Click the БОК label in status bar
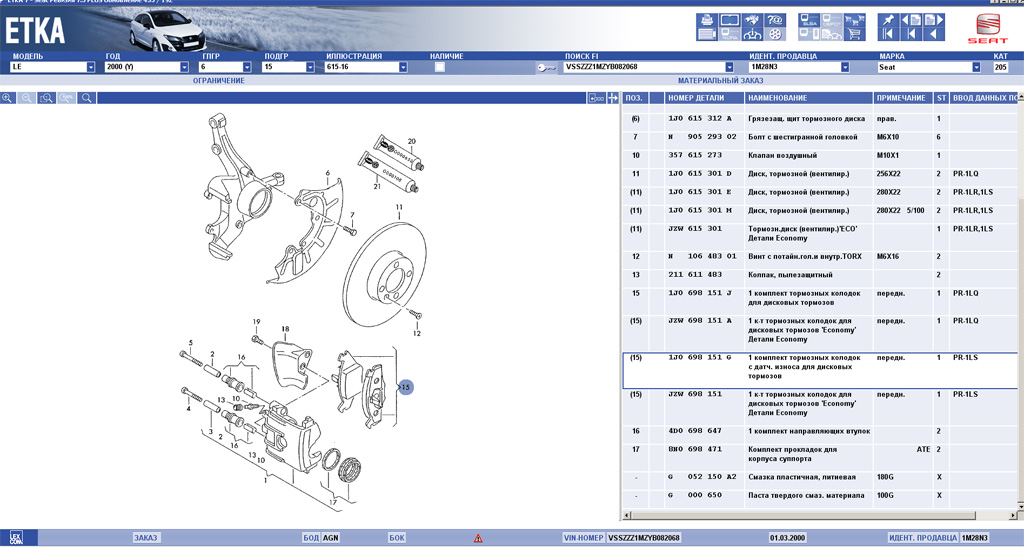Viewport: 1024px width, 547px height. (396, 538)
